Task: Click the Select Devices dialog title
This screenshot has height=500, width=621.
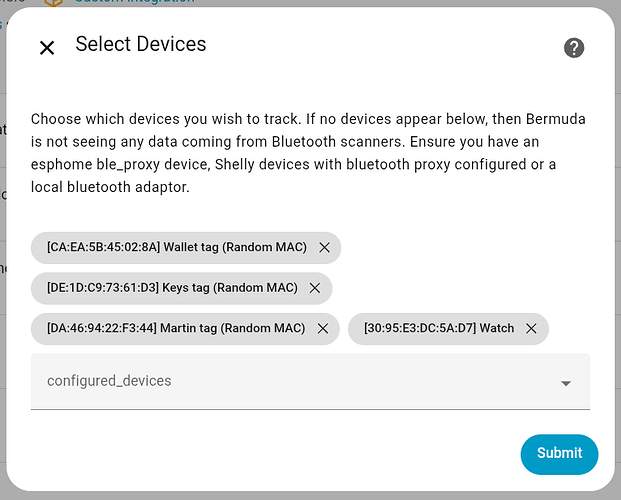Action: click(x=141, y=44)
